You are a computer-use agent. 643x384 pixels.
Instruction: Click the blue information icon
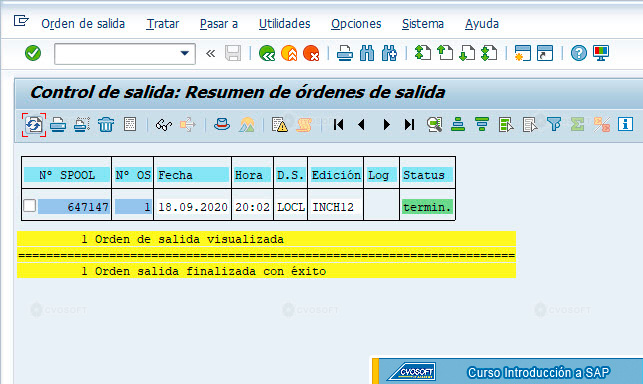click(x=625, y=124)
